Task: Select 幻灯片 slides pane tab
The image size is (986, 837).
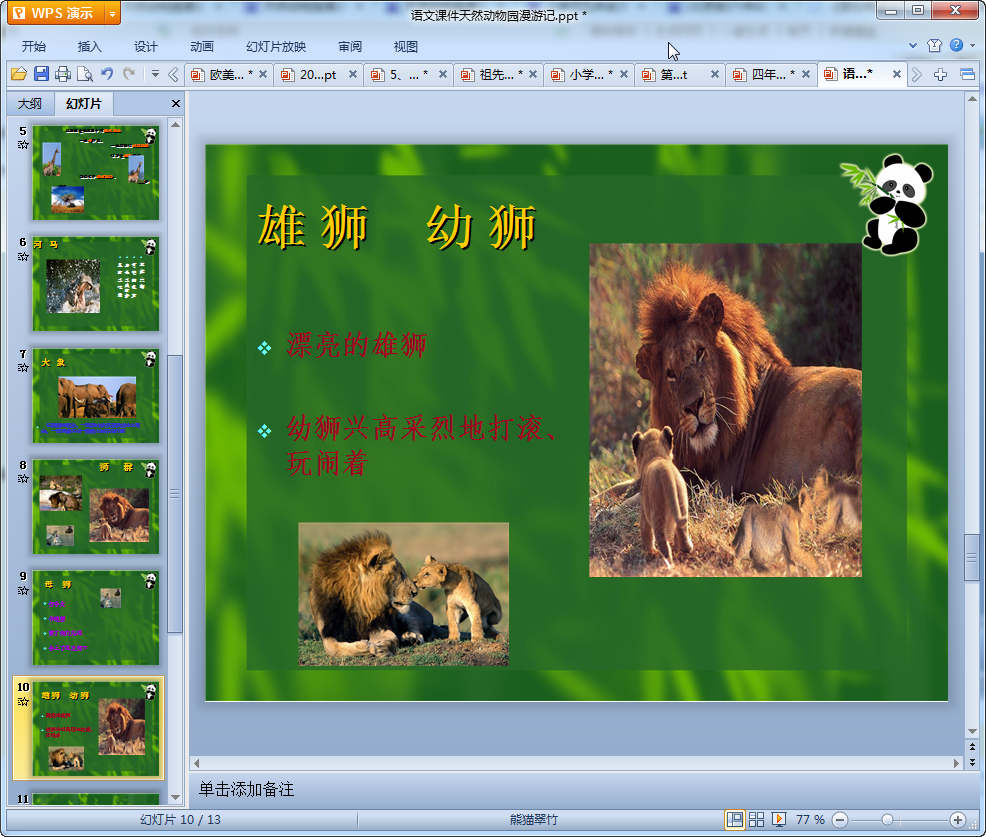Action: [x=84, y=104]
